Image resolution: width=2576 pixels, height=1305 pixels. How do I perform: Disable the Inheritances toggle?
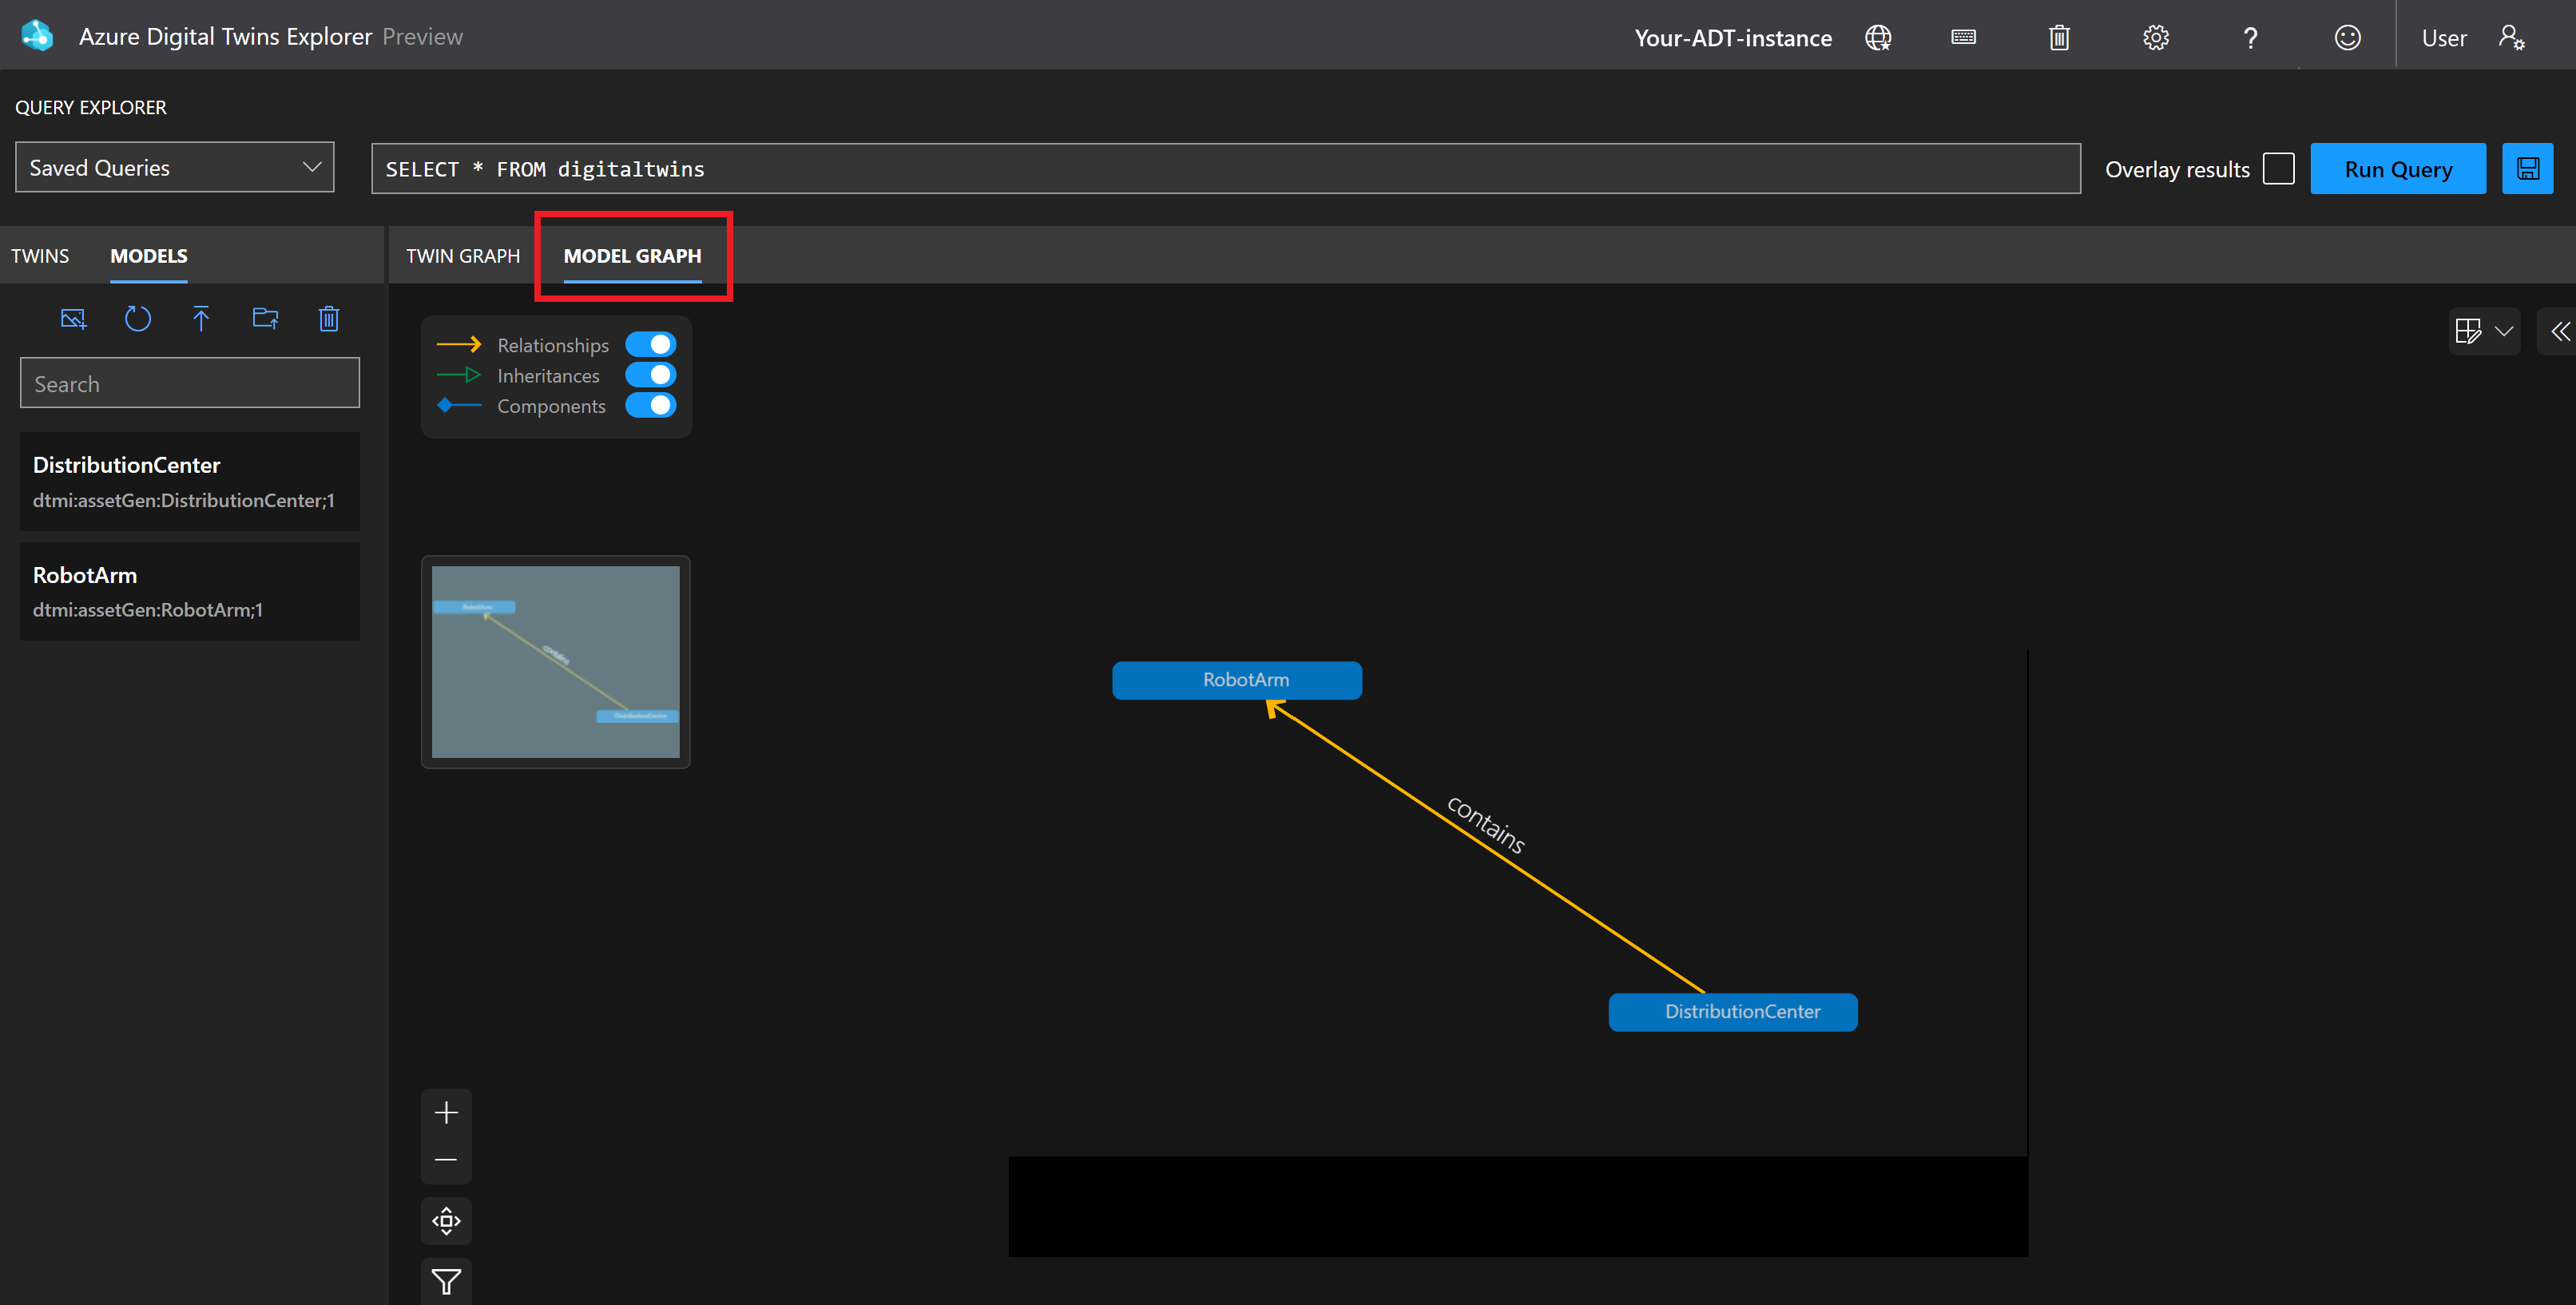point(651,374)
